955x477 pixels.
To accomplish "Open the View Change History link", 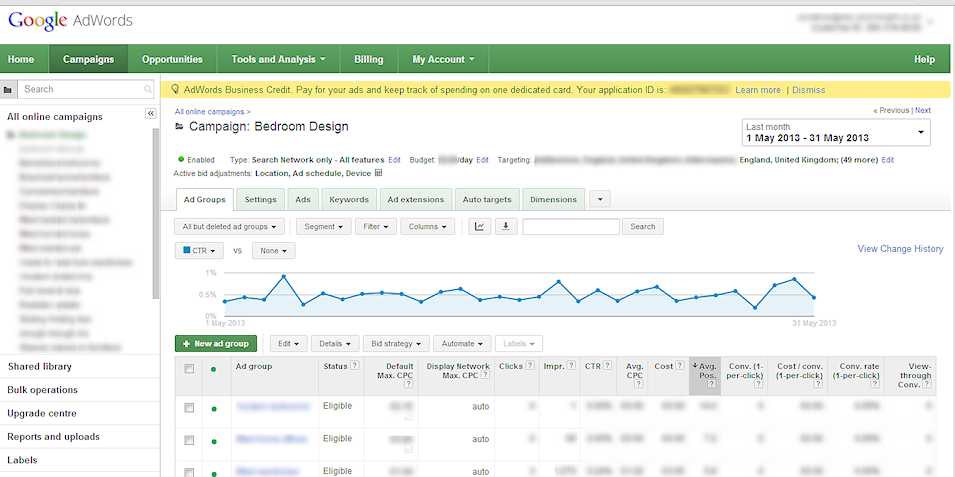I will [x=900, y=249].
